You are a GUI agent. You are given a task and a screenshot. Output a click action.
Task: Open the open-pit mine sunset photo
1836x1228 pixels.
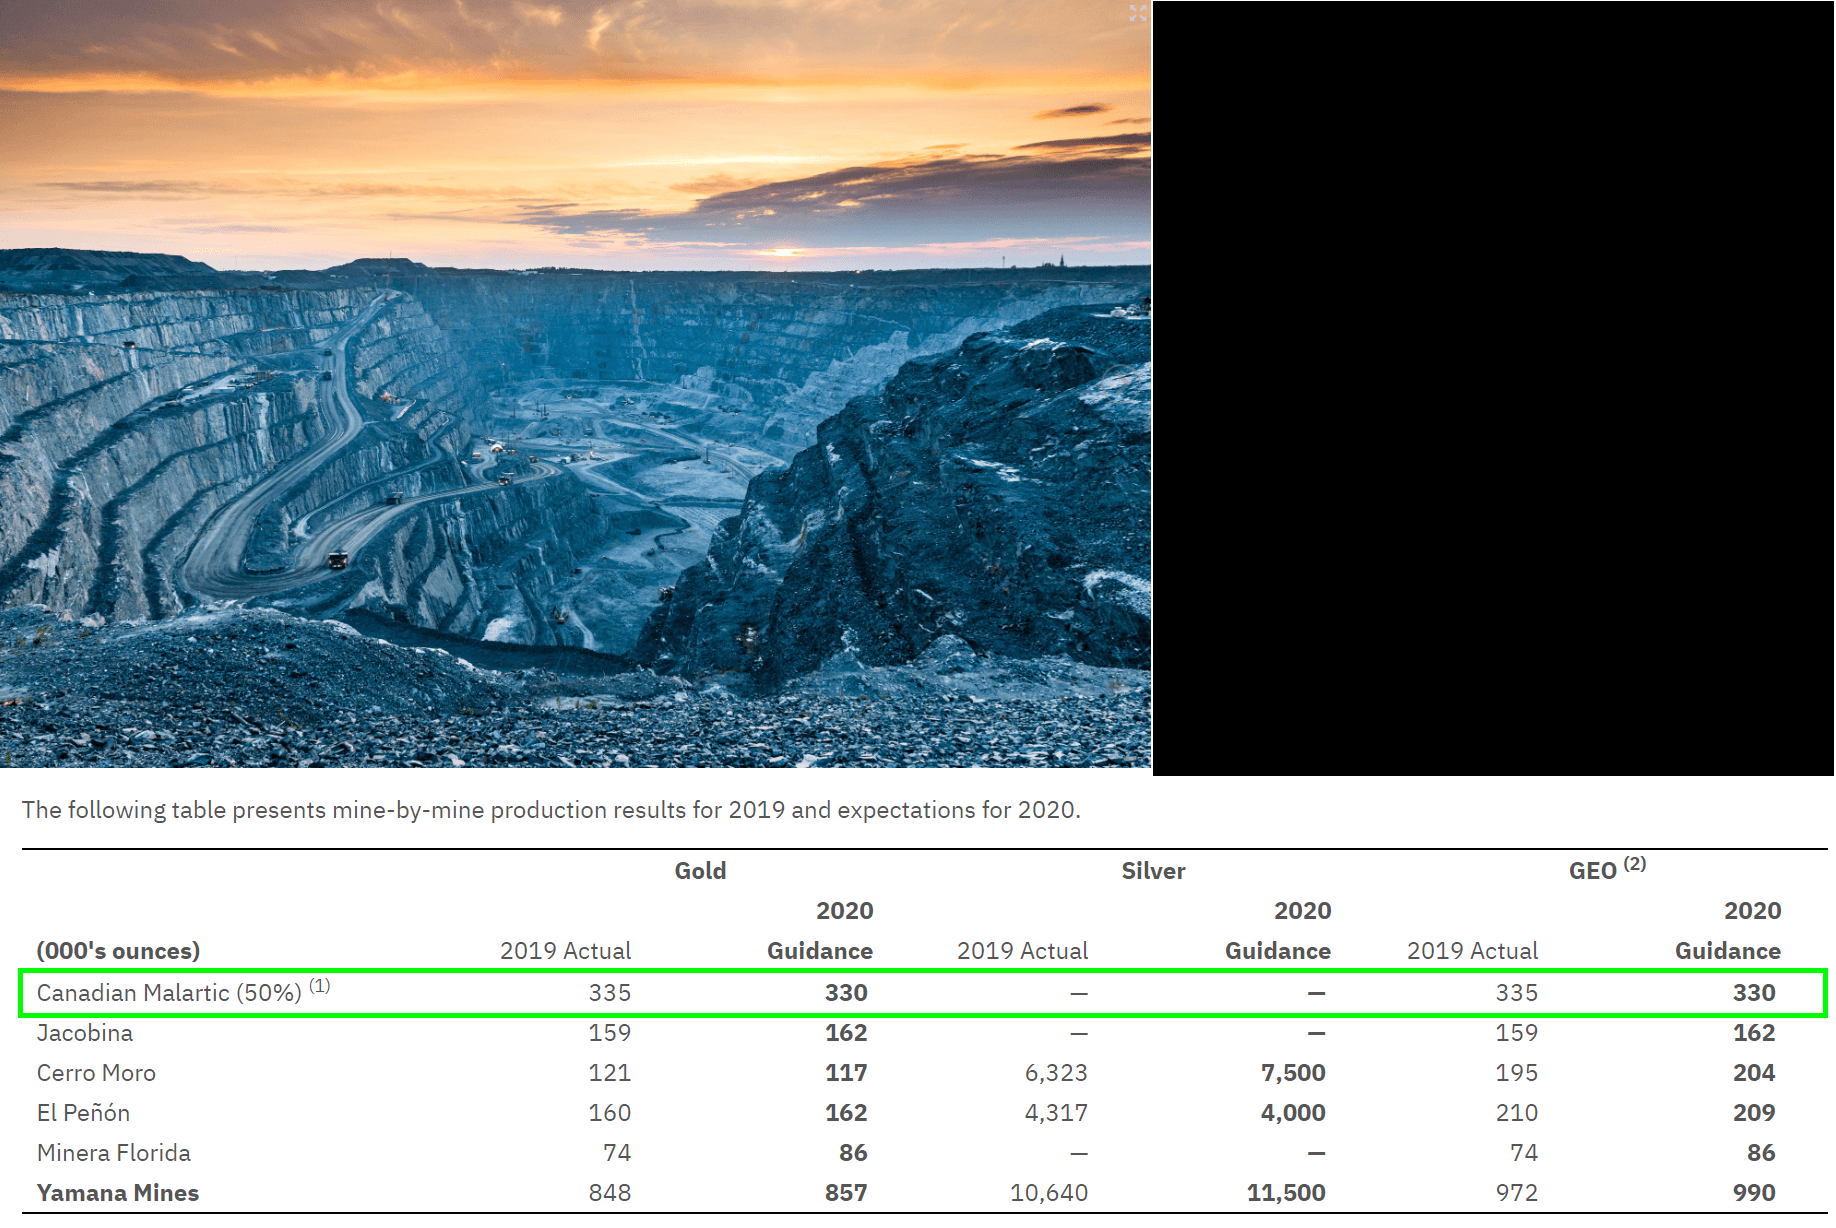point(576,384)
